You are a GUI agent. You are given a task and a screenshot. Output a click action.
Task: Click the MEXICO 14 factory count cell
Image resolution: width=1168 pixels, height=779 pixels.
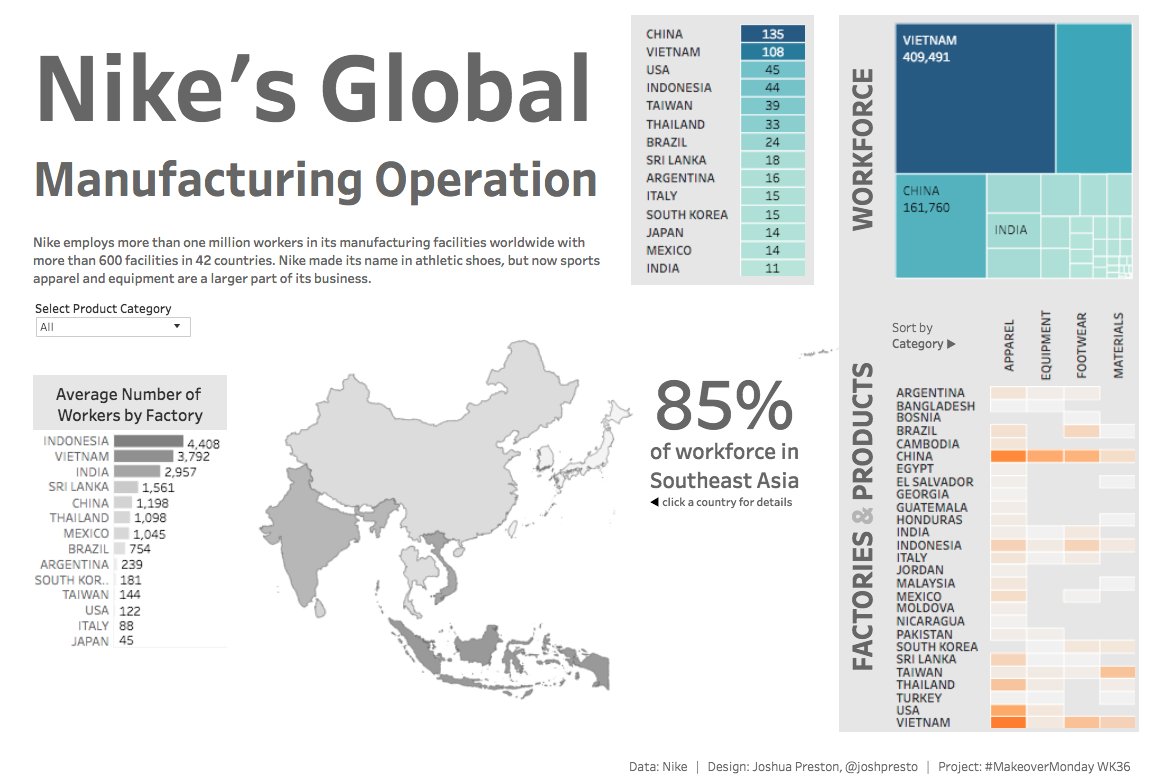772,250
